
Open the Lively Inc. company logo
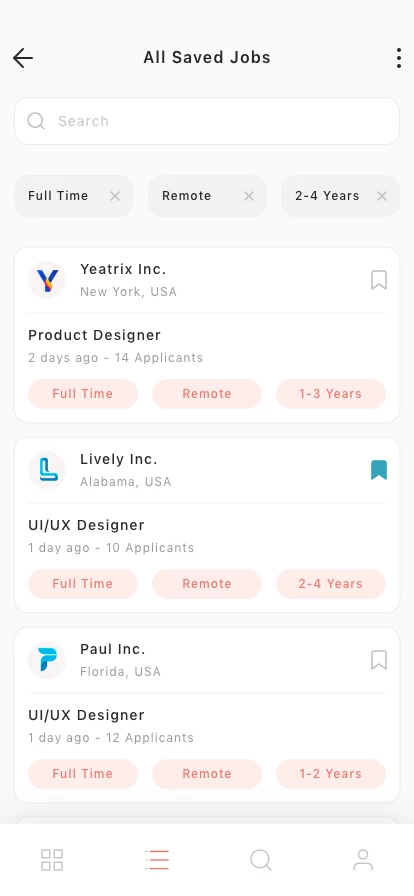(47, 470)
